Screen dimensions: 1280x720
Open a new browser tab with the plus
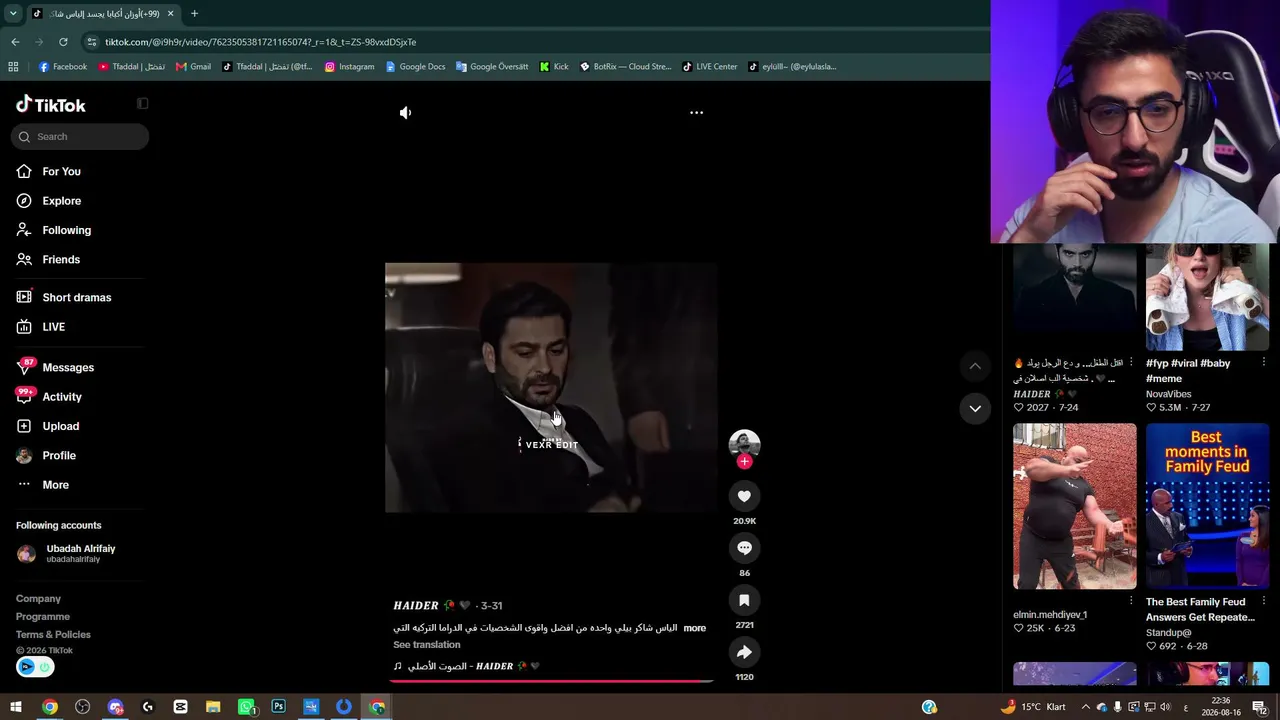[x=194, y=14]
